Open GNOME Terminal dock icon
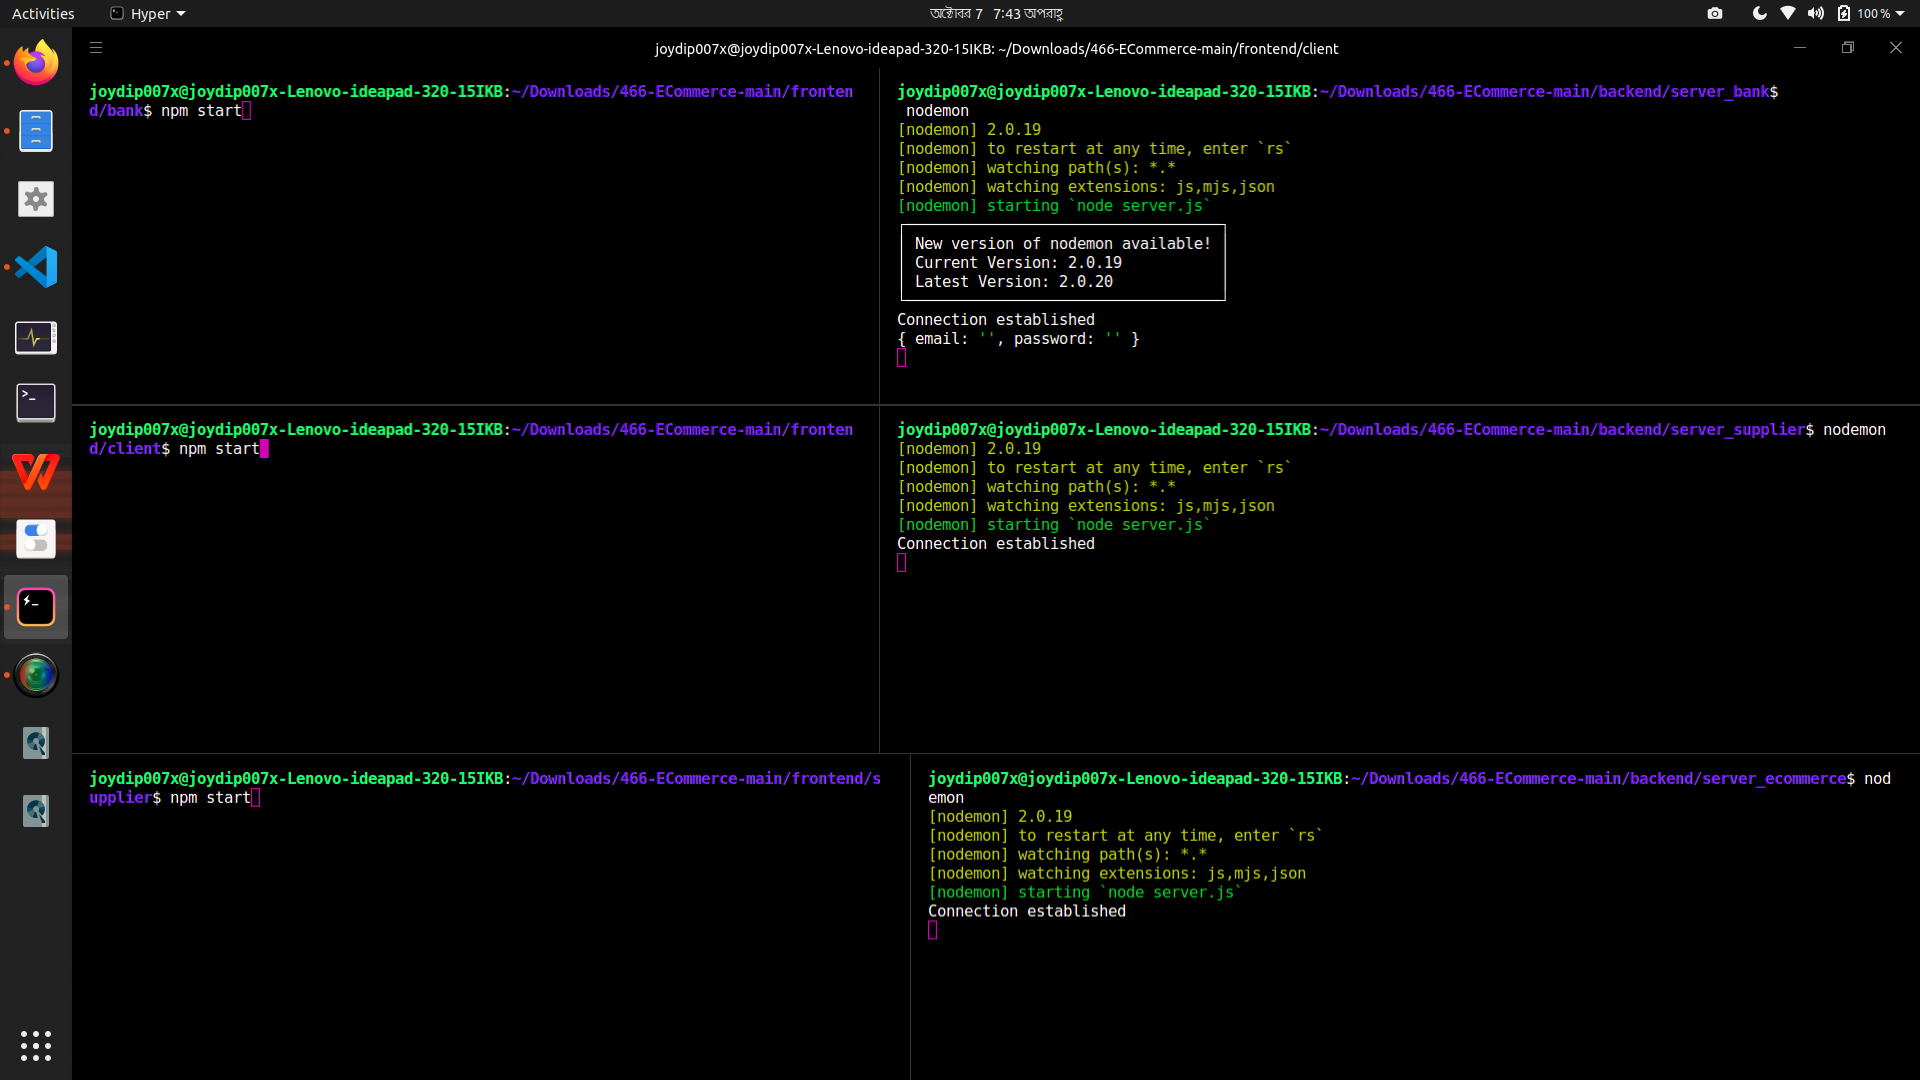The height and width of the screenshot is (1080, 1920). pyautogui.click(x=36, y=403)
